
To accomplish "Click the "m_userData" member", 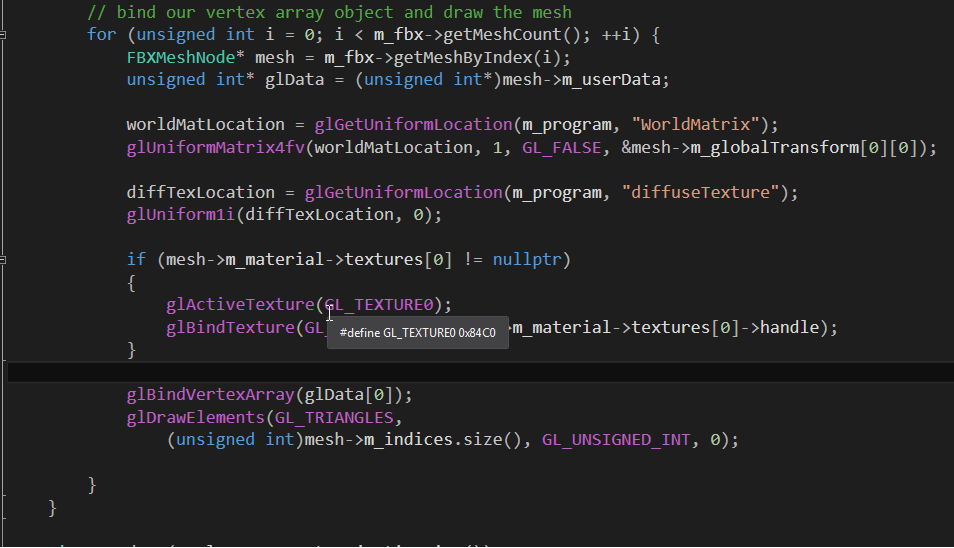I will (611, 80).
